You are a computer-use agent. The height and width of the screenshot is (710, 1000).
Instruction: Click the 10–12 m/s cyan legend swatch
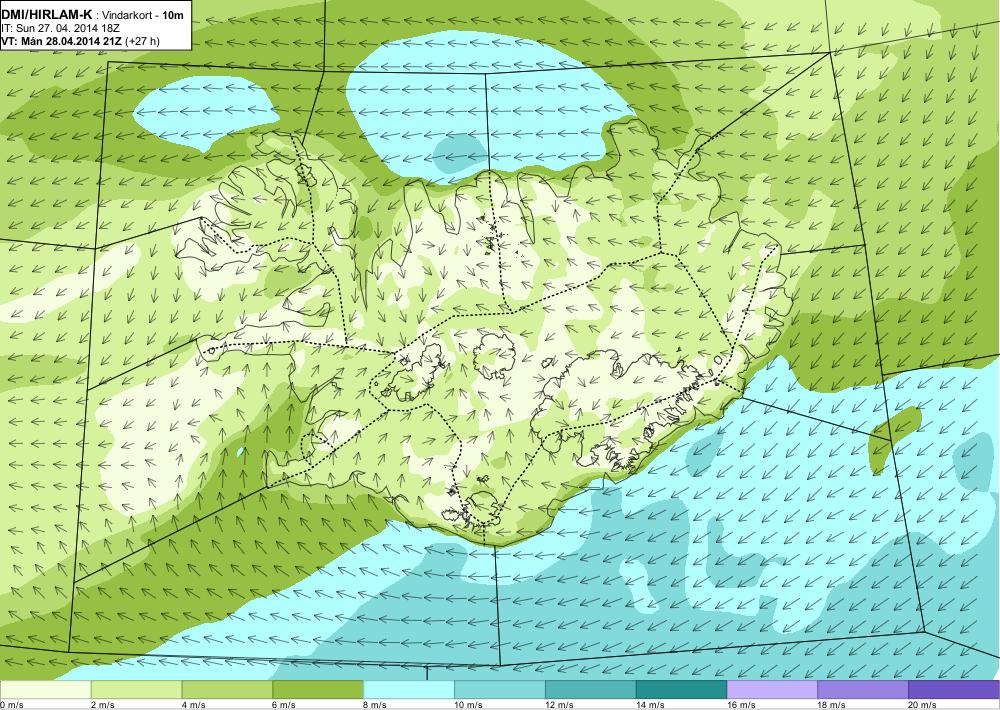click(x=499, y=690)
